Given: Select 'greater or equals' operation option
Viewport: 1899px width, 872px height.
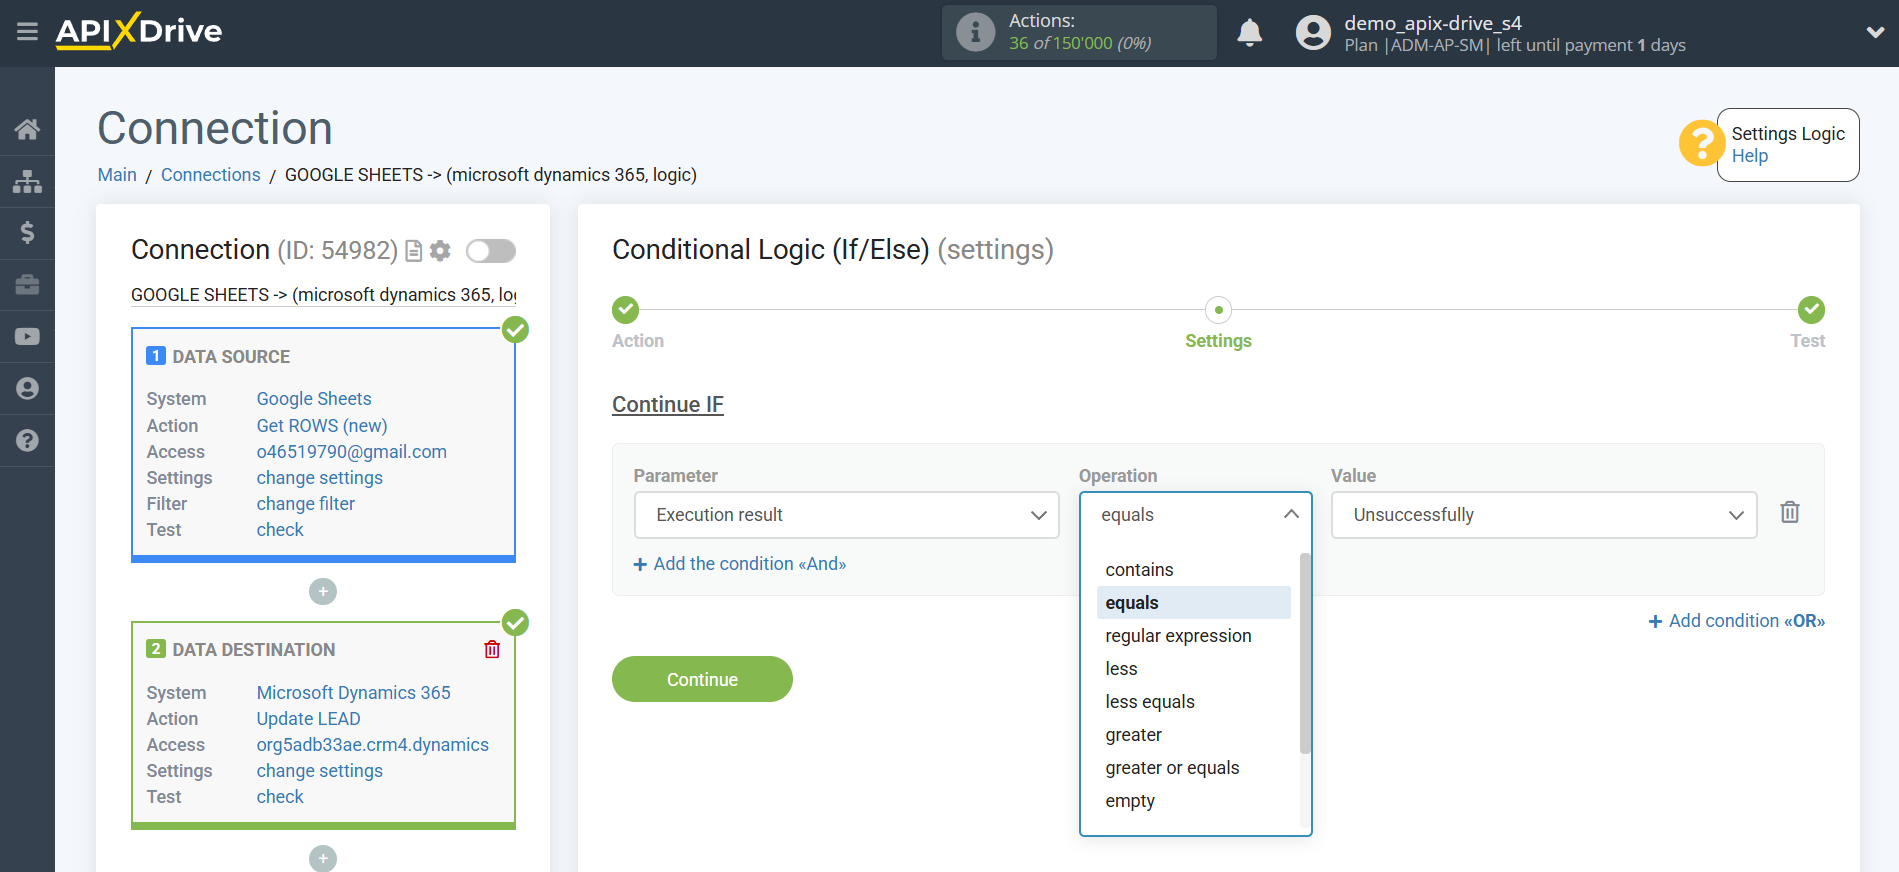Looking at the screenshot, I should 1194,768.
